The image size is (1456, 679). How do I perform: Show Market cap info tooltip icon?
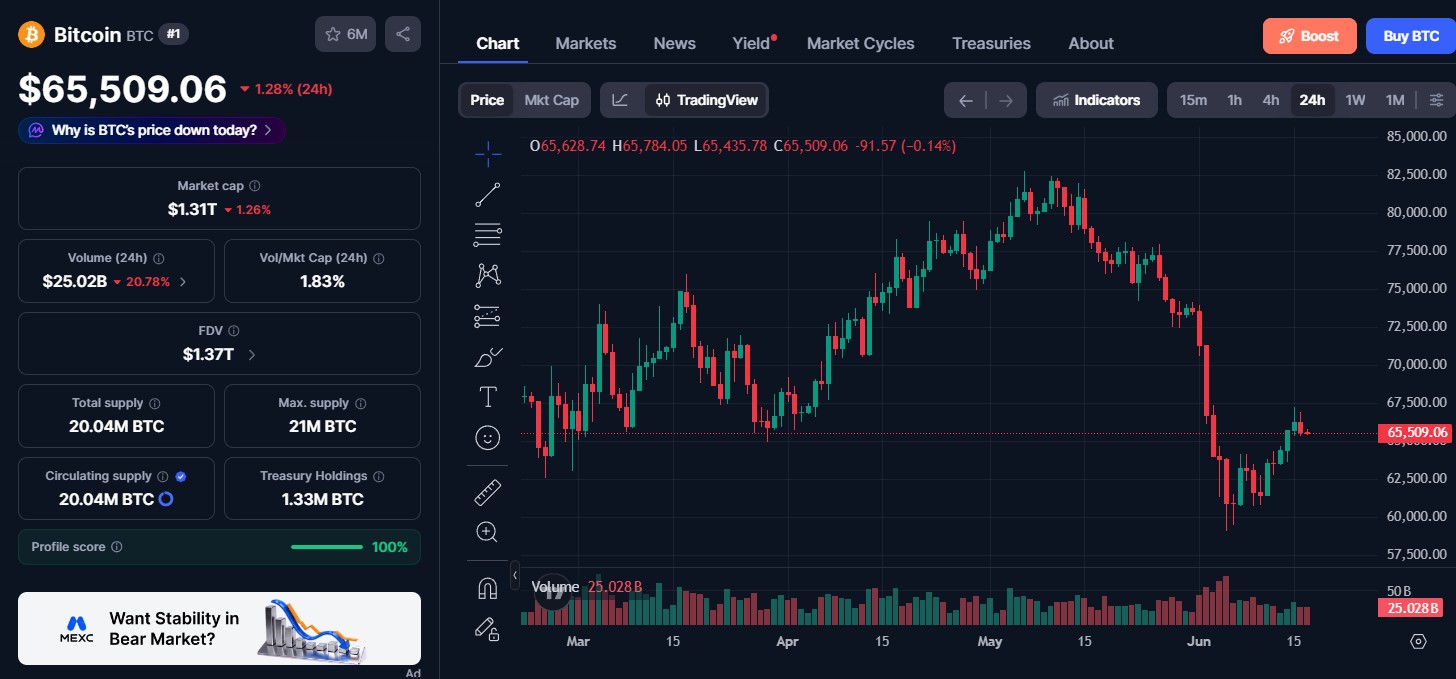255,186
